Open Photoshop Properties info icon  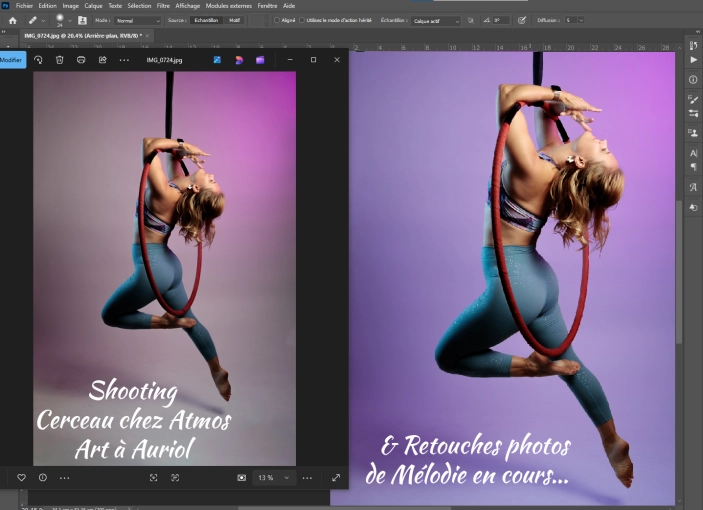[x=693, y=80]
